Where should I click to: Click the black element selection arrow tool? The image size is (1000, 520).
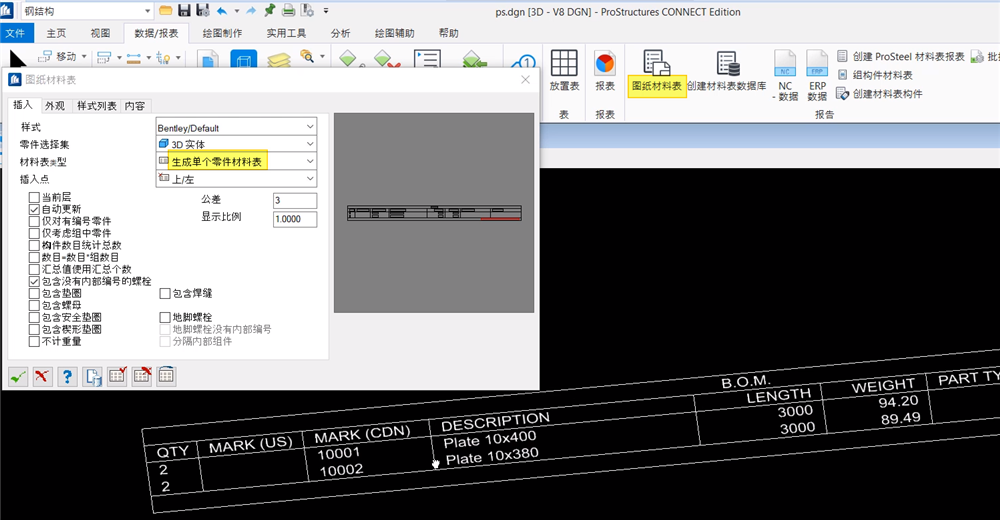pyautogui.click(x=17, y=59)
